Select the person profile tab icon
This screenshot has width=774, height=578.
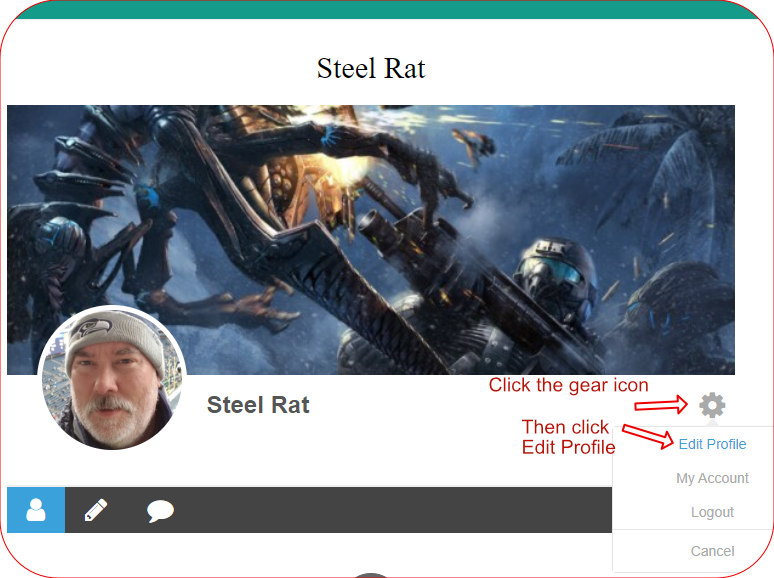(36, 510)
